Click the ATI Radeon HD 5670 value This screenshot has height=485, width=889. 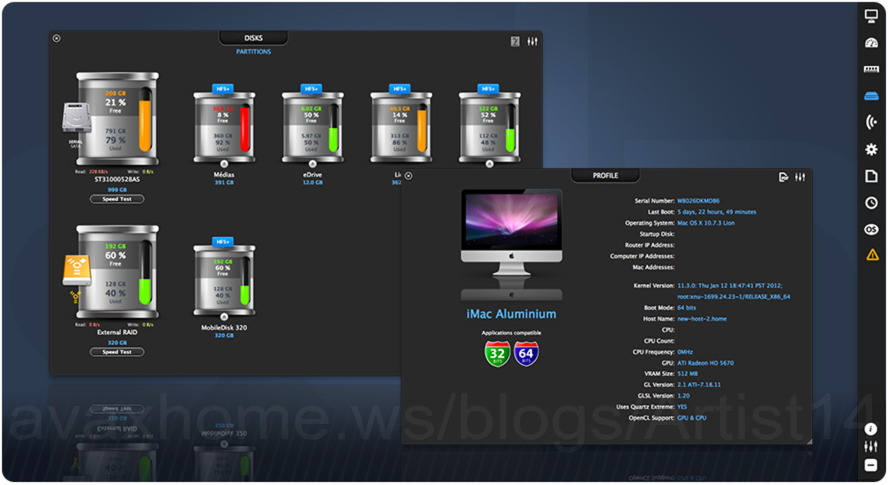pyautogui.click(x=705, y=363)
